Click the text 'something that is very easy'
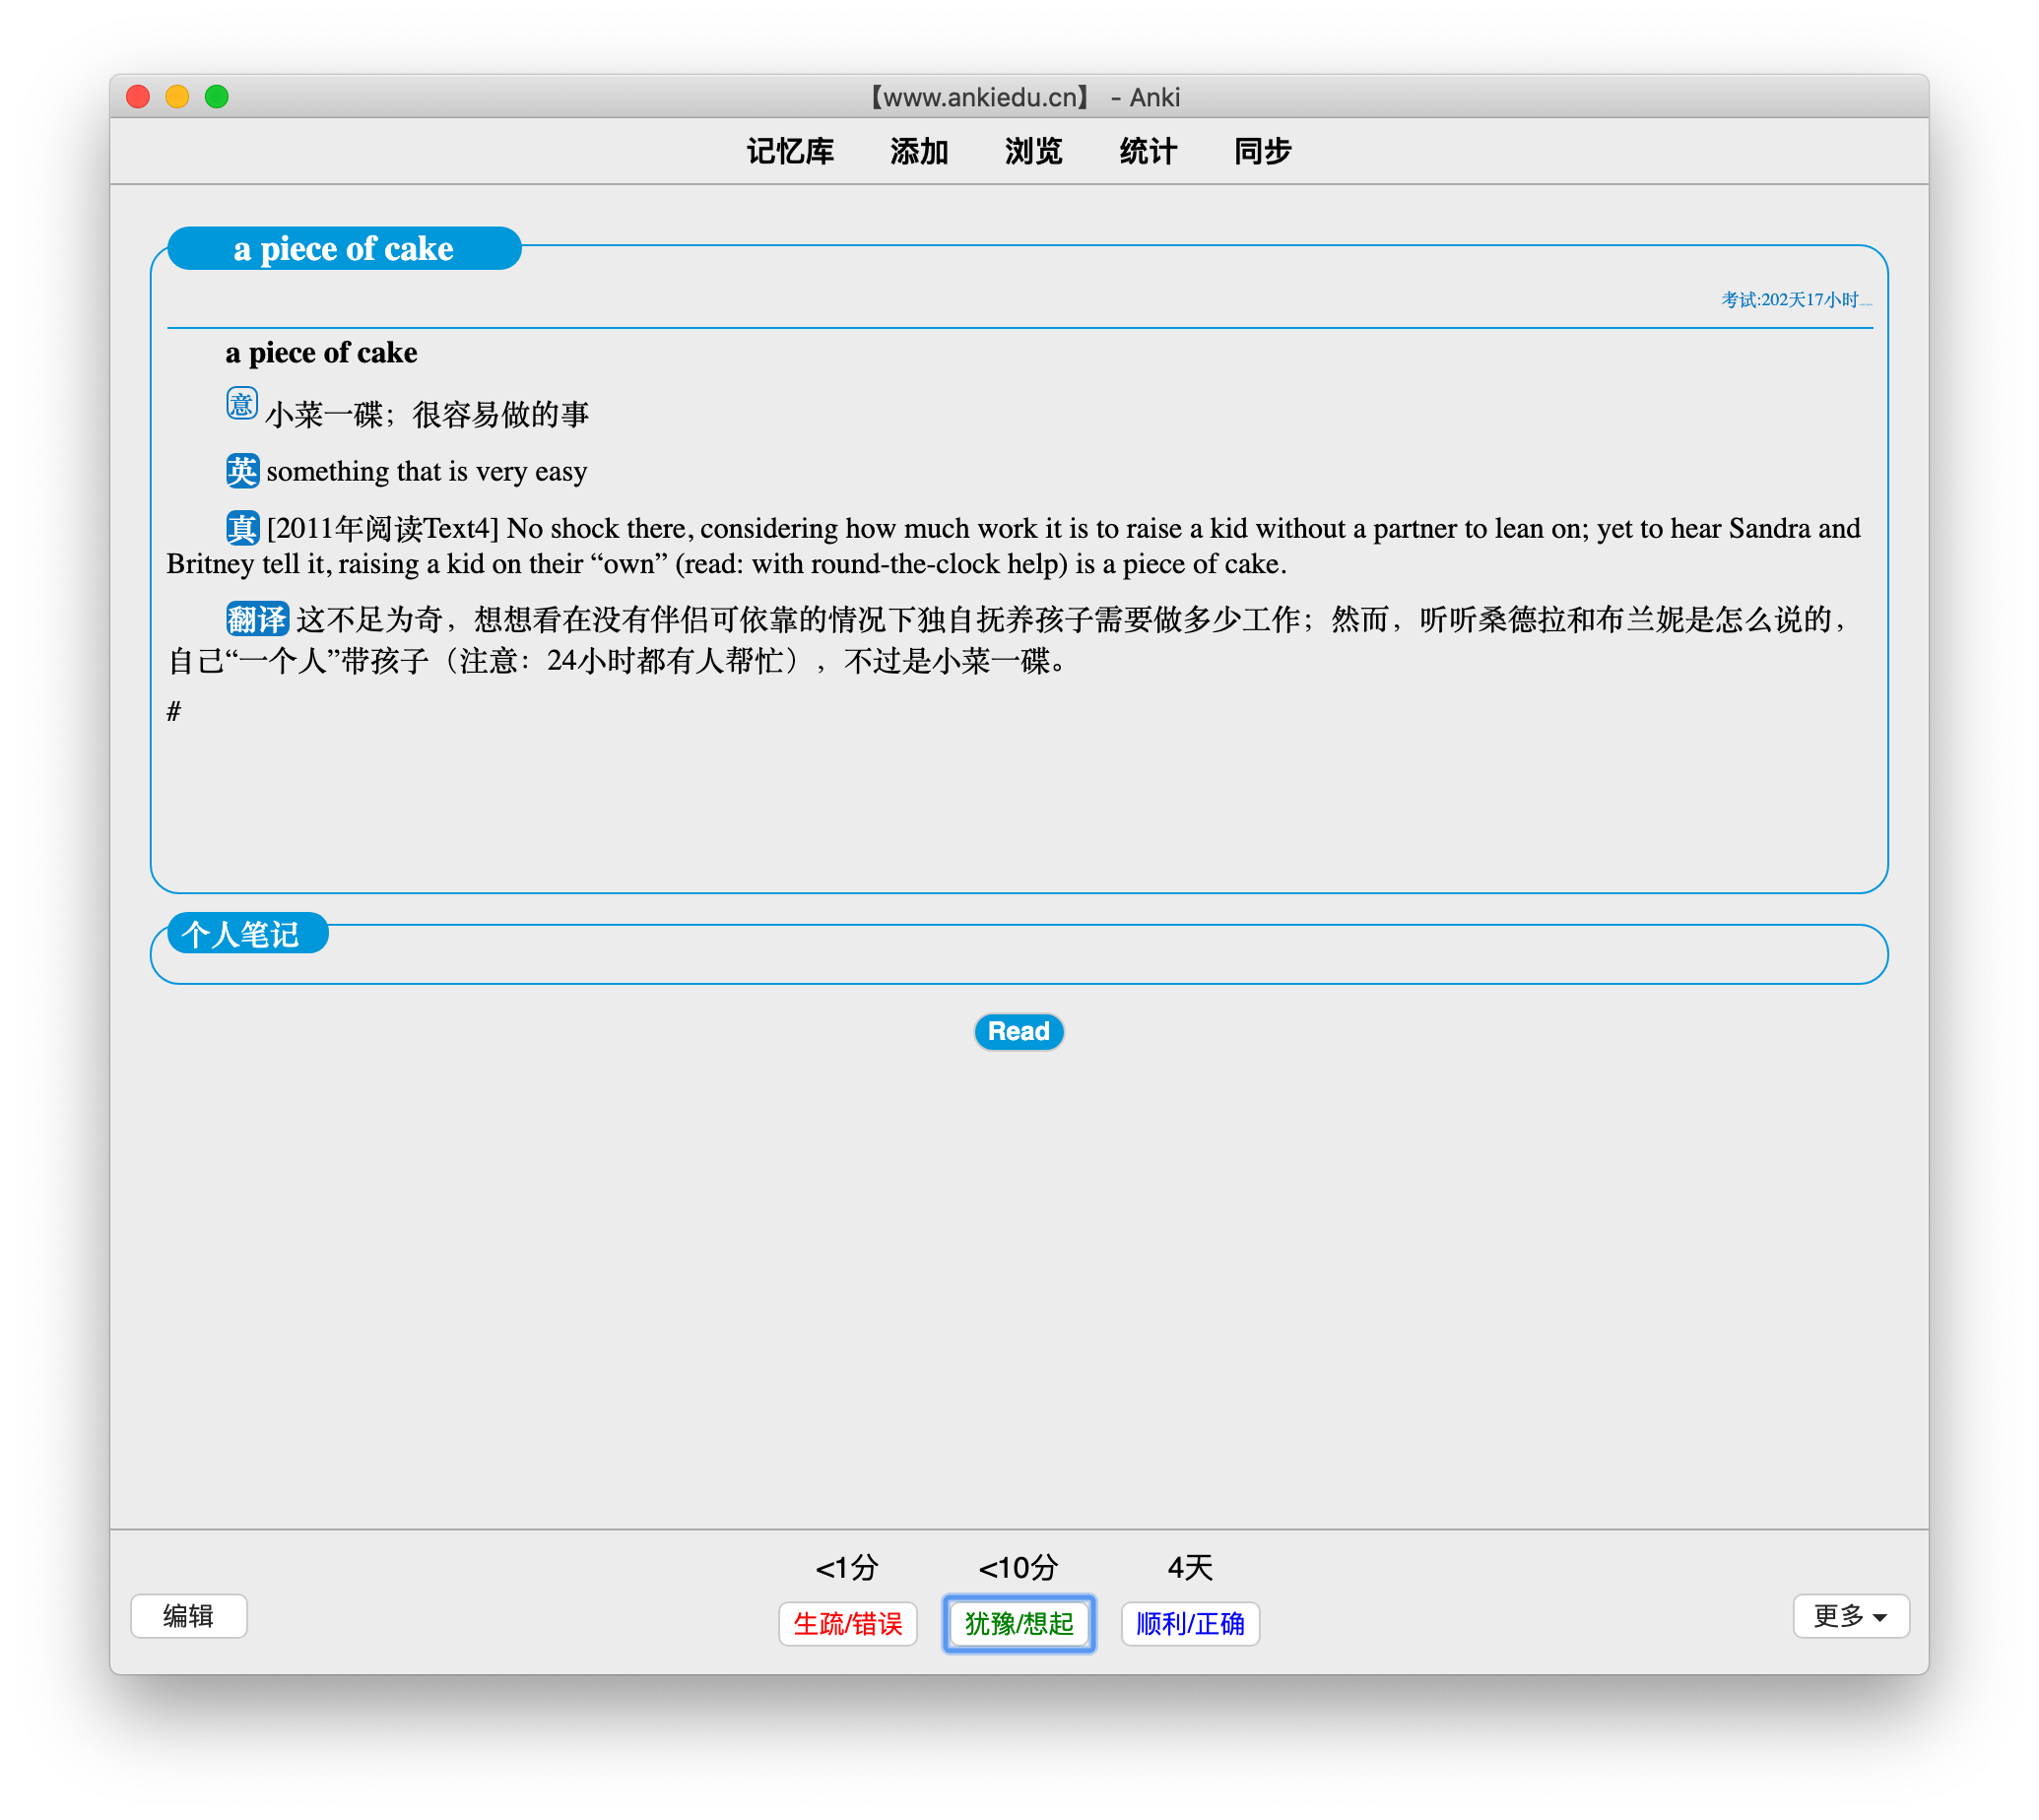The width and height of the screenshot is (2039, 1820). click(x=427, y=471)
